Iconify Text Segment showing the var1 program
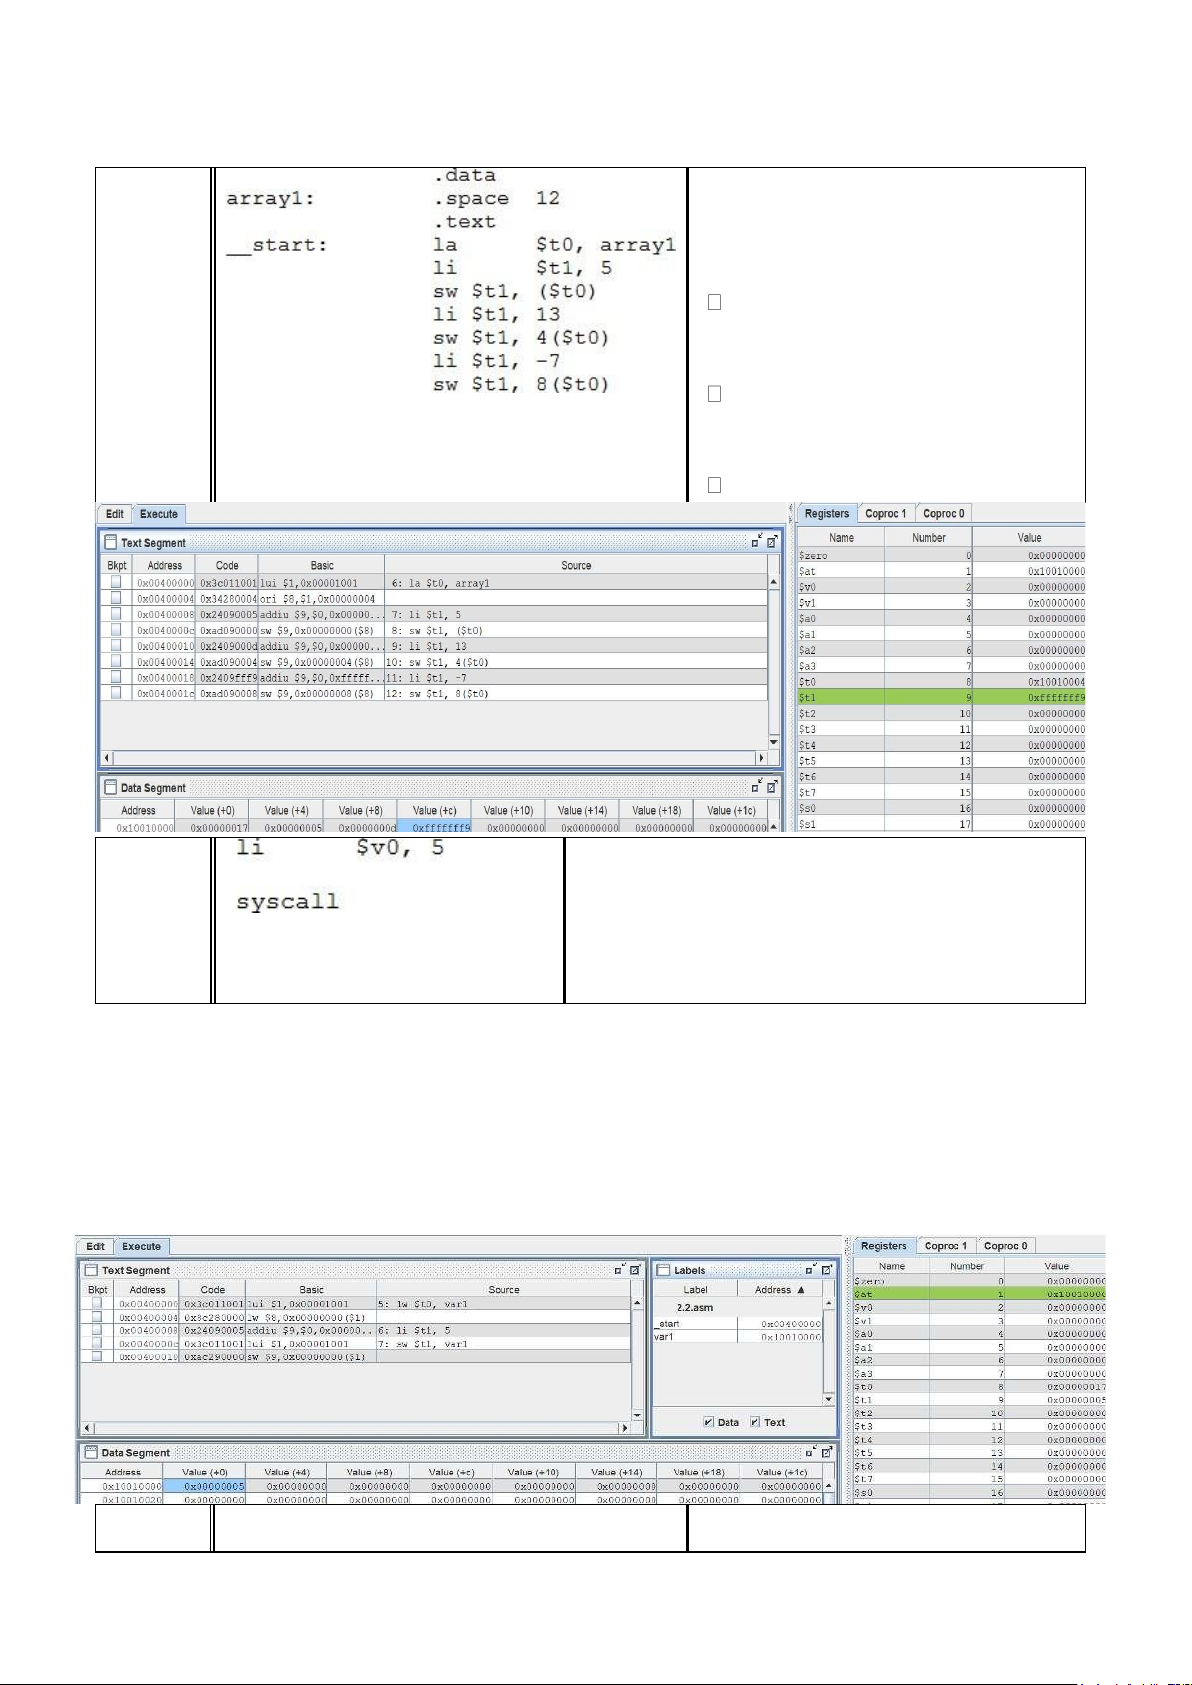Viewport: 1192px width, 1685px height. (x=619, y=1270)
